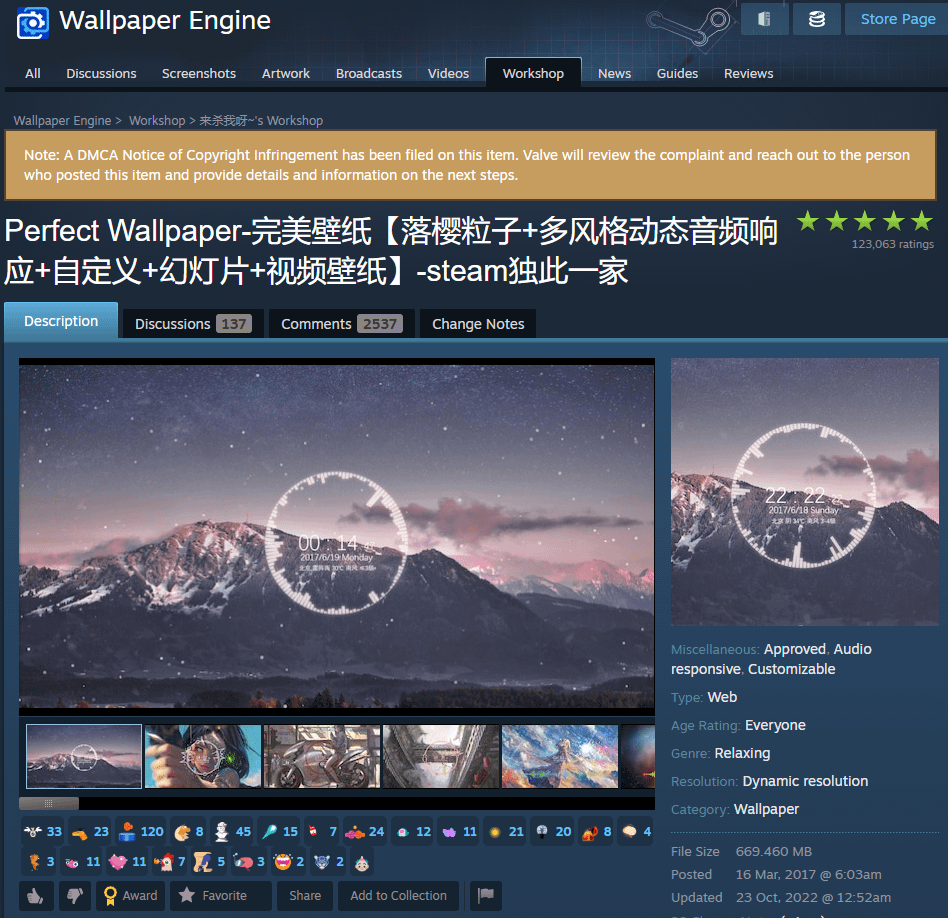Click the chicken reaction award with count 7
This screenshot has width=948, height=918.
(169, 862)
